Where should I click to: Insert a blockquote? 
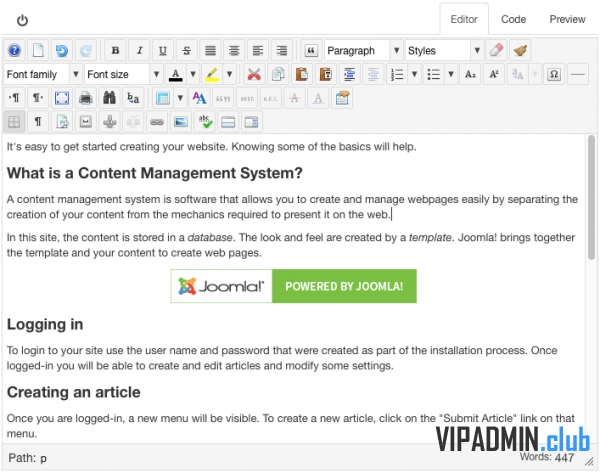[311, 50]
